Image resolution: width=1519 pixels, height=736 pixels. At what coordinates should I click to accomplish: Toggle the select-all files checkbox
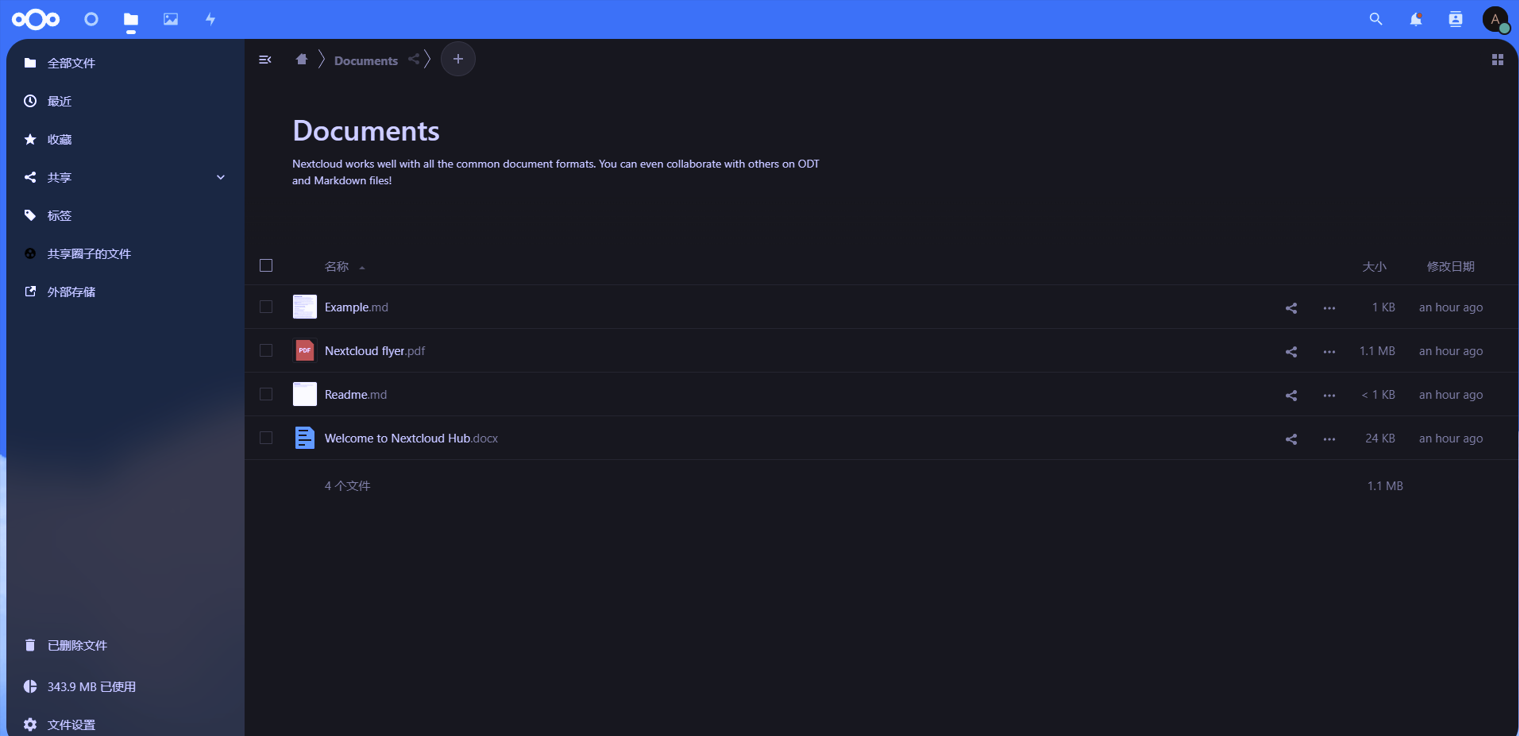pyautogui.click(x=266, y=266)
